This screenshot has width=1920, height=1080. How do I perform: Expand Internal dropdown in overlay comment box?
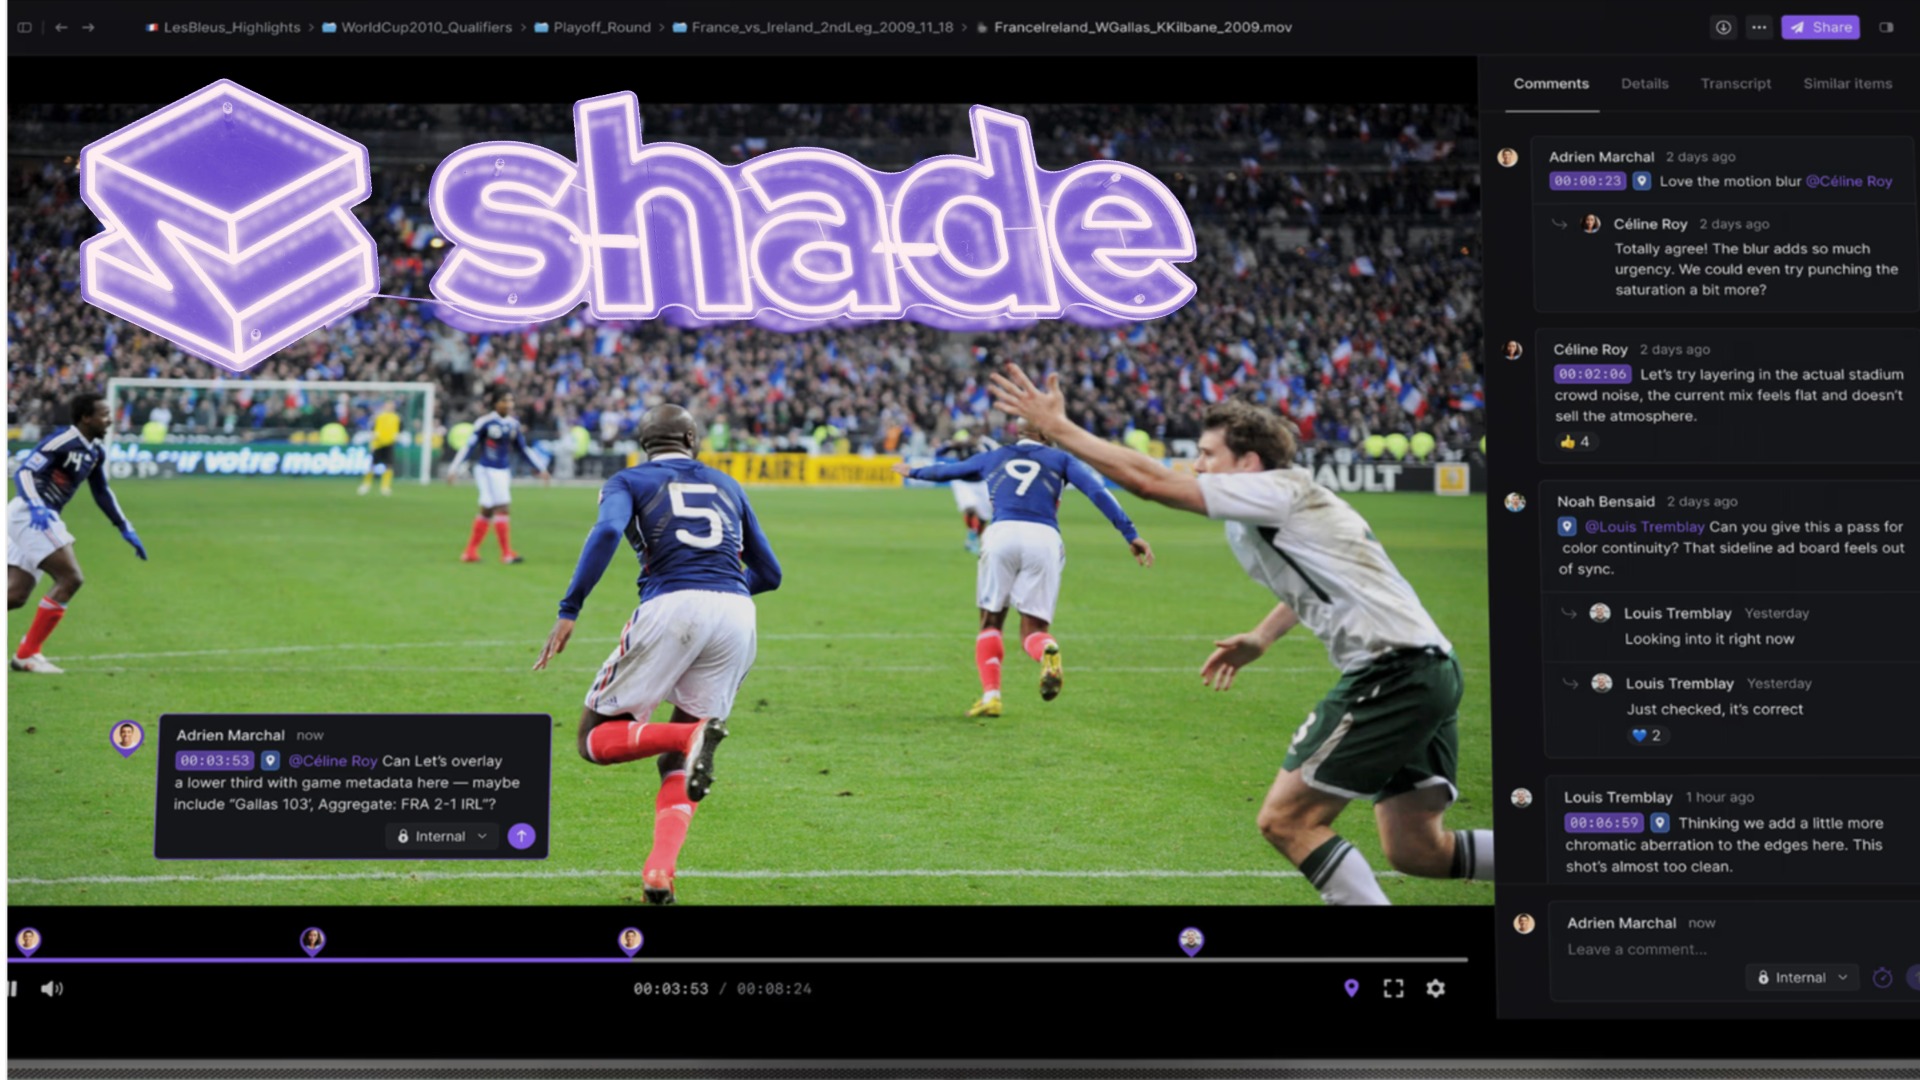click(442, 836)
